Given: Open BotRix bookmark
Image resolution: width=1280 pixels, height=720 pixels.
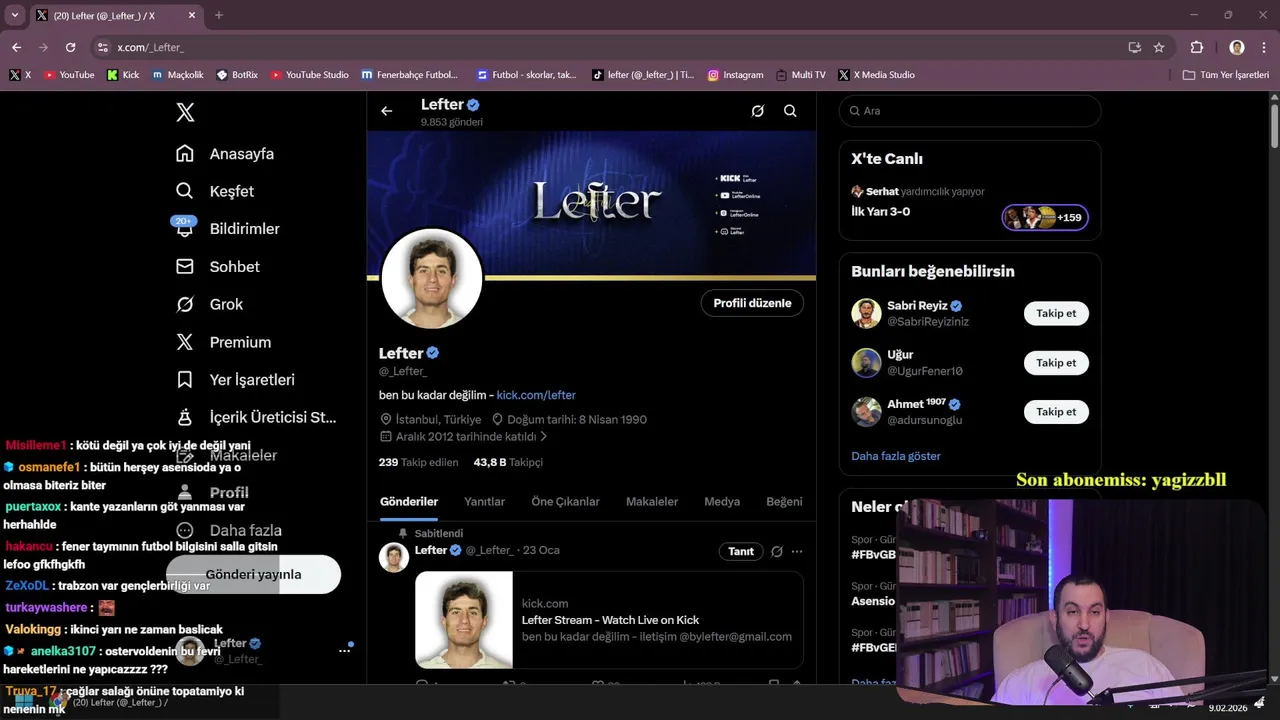Looking at the screenshot, I should (x=237, y=75).
